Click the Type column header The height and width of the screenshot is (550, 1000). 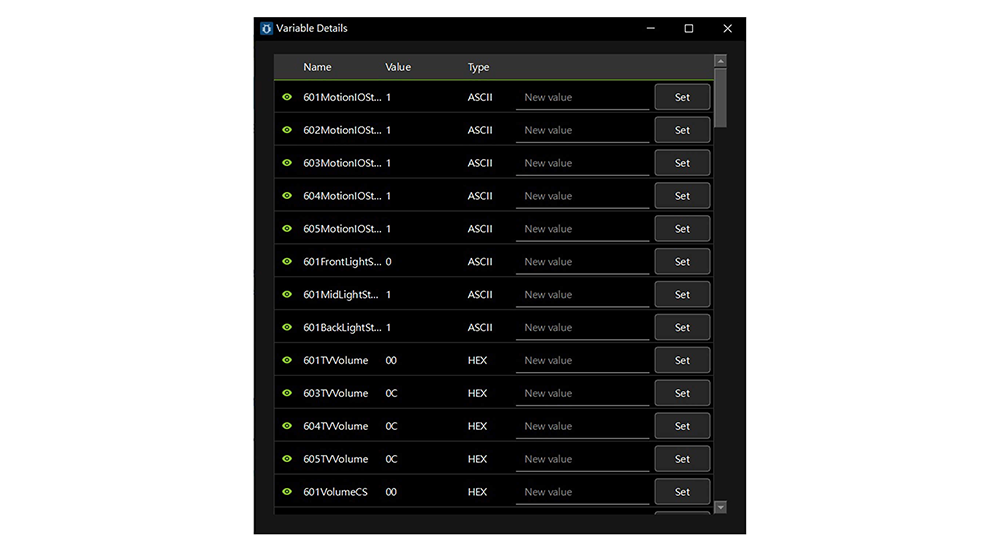tap(478, 67)
